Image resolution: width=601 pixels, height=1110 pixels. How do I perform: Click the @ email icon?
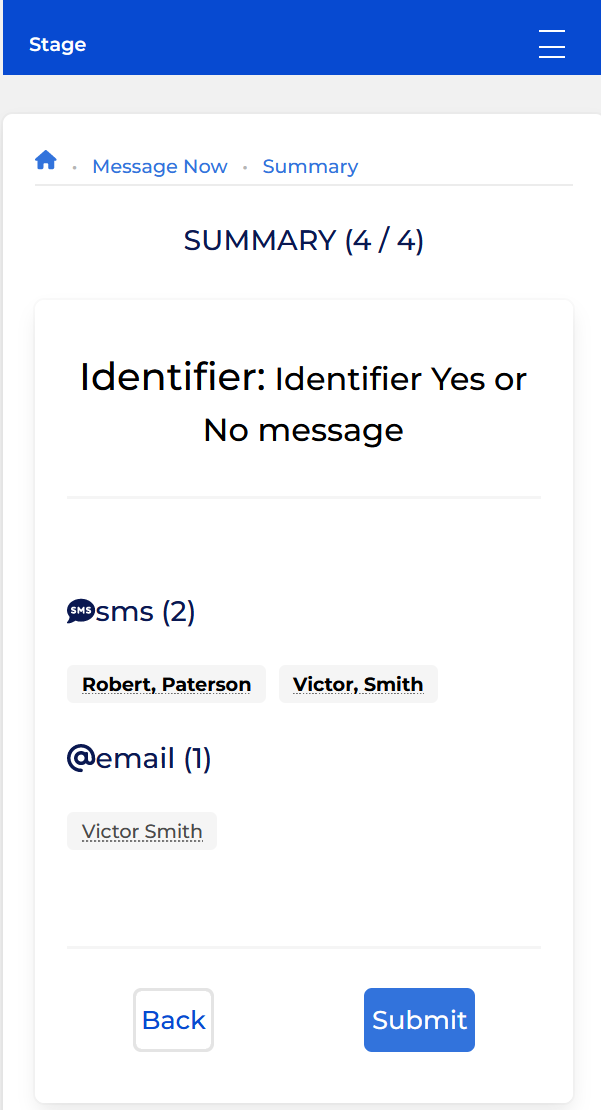tap(81, 758)
